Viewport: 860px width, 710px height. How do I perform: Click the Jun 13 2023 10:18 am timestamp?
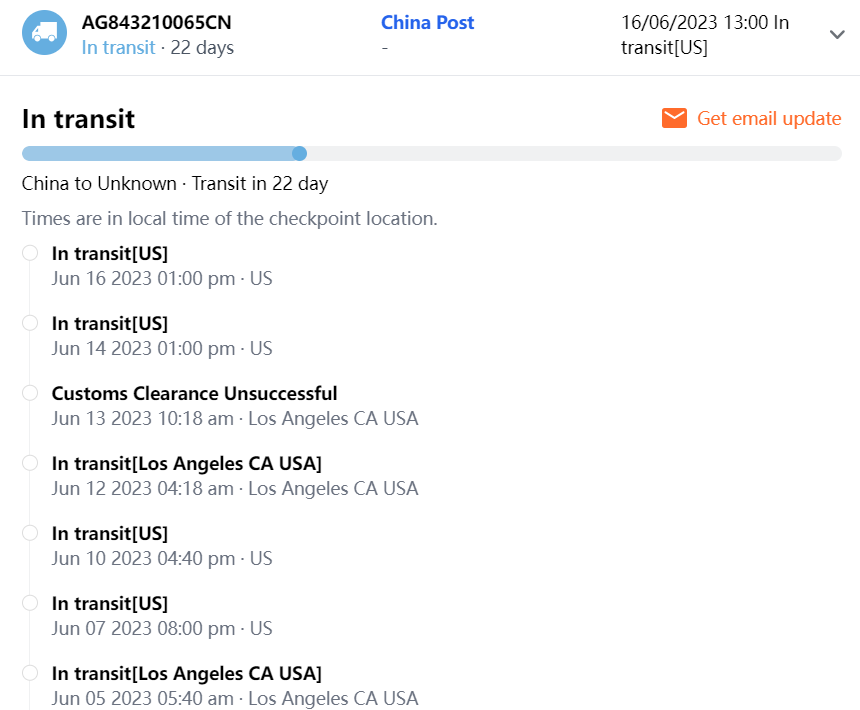coord(142,418)
